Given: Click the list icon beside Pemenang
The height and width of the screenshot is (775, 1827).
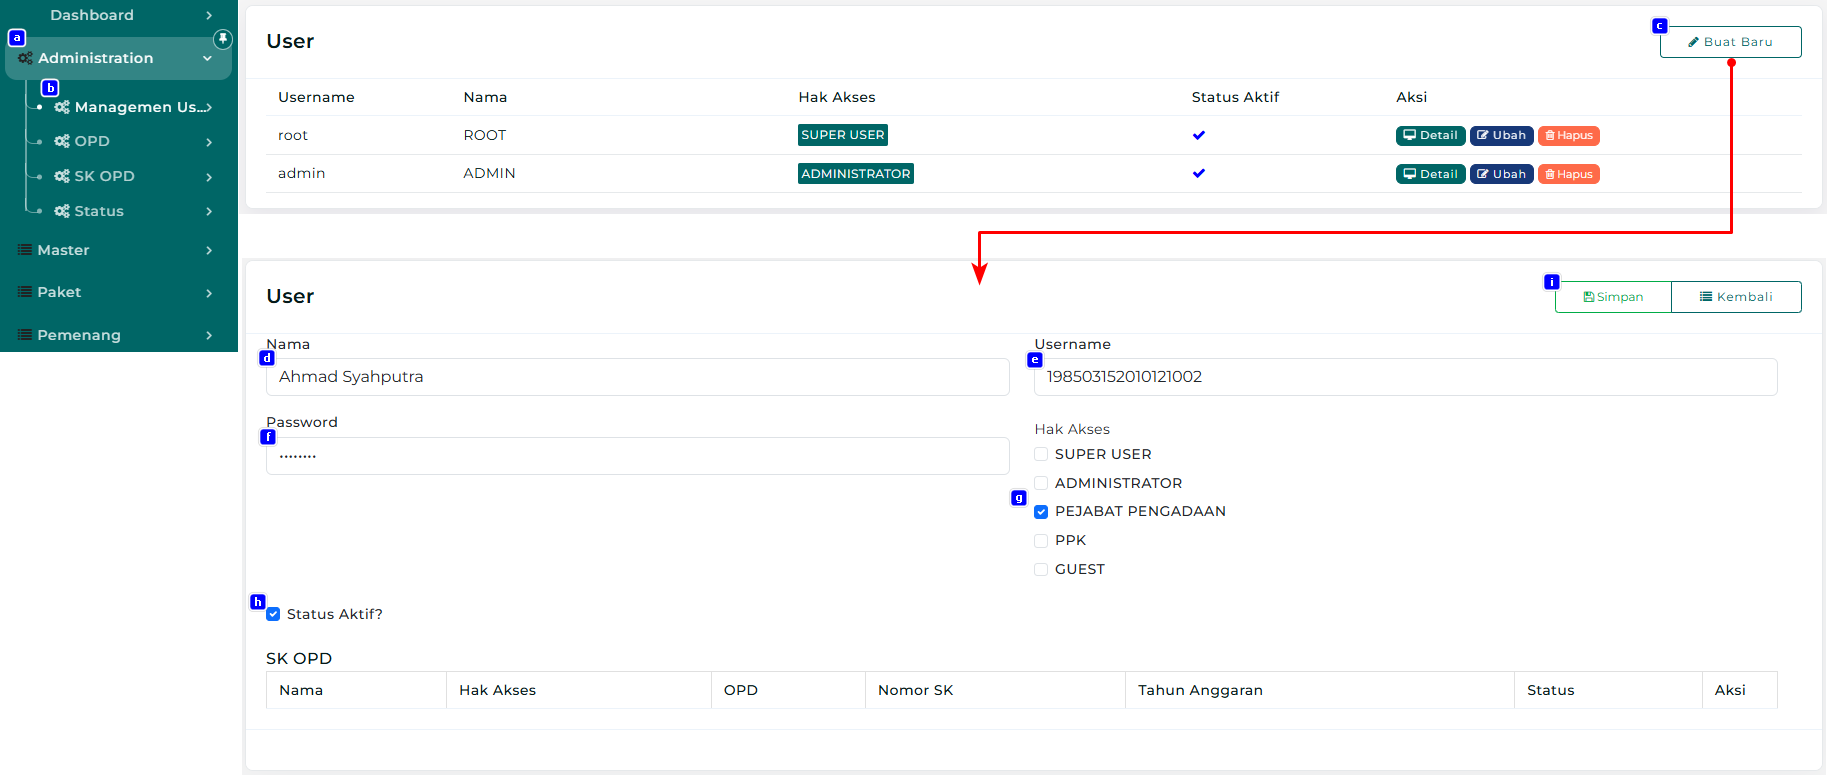Looking at the screenshot, I should 25,335.
